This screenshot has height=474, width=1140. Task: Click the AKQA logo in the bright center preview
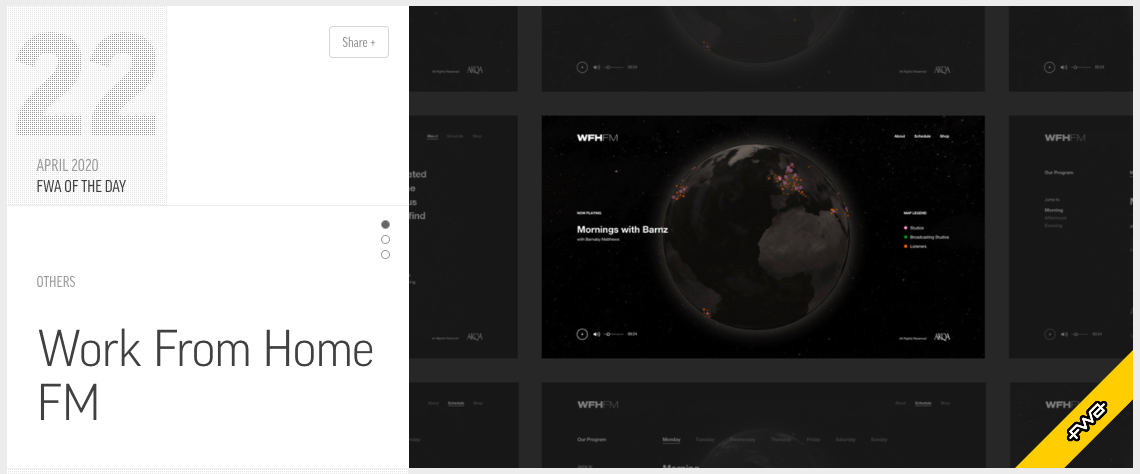(x=942, y=337)
